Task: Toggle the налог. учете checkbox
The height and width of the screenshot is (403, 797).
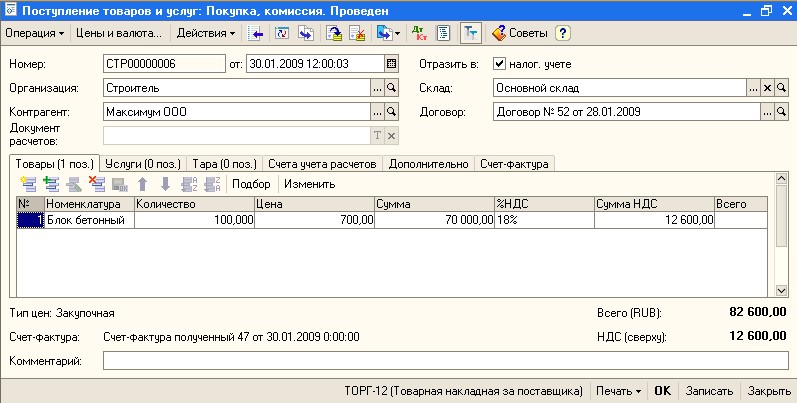Action: pyautogui.click(x=500, y=64)
